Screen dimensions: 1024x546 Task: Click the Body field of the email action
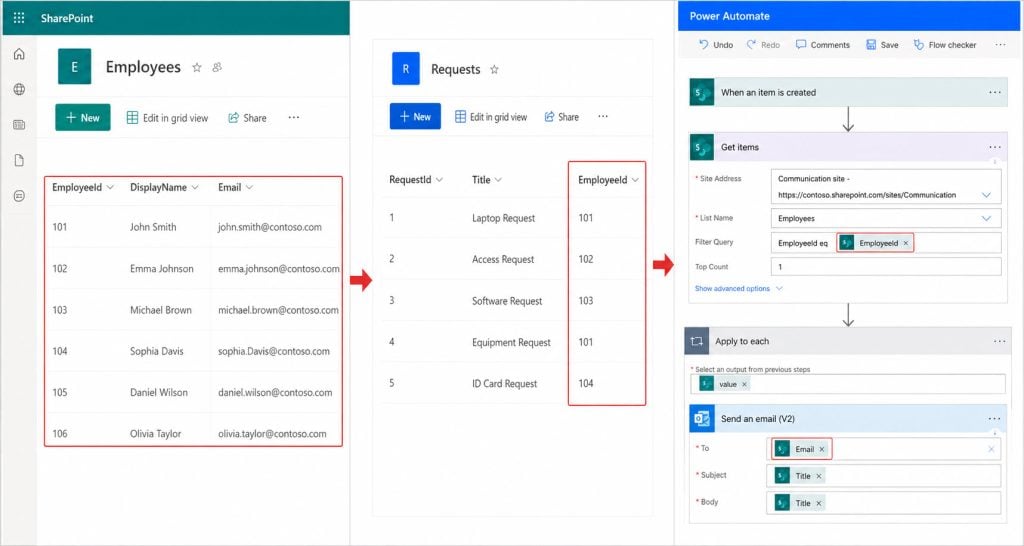pyautogui.click(x=883, y=503)
